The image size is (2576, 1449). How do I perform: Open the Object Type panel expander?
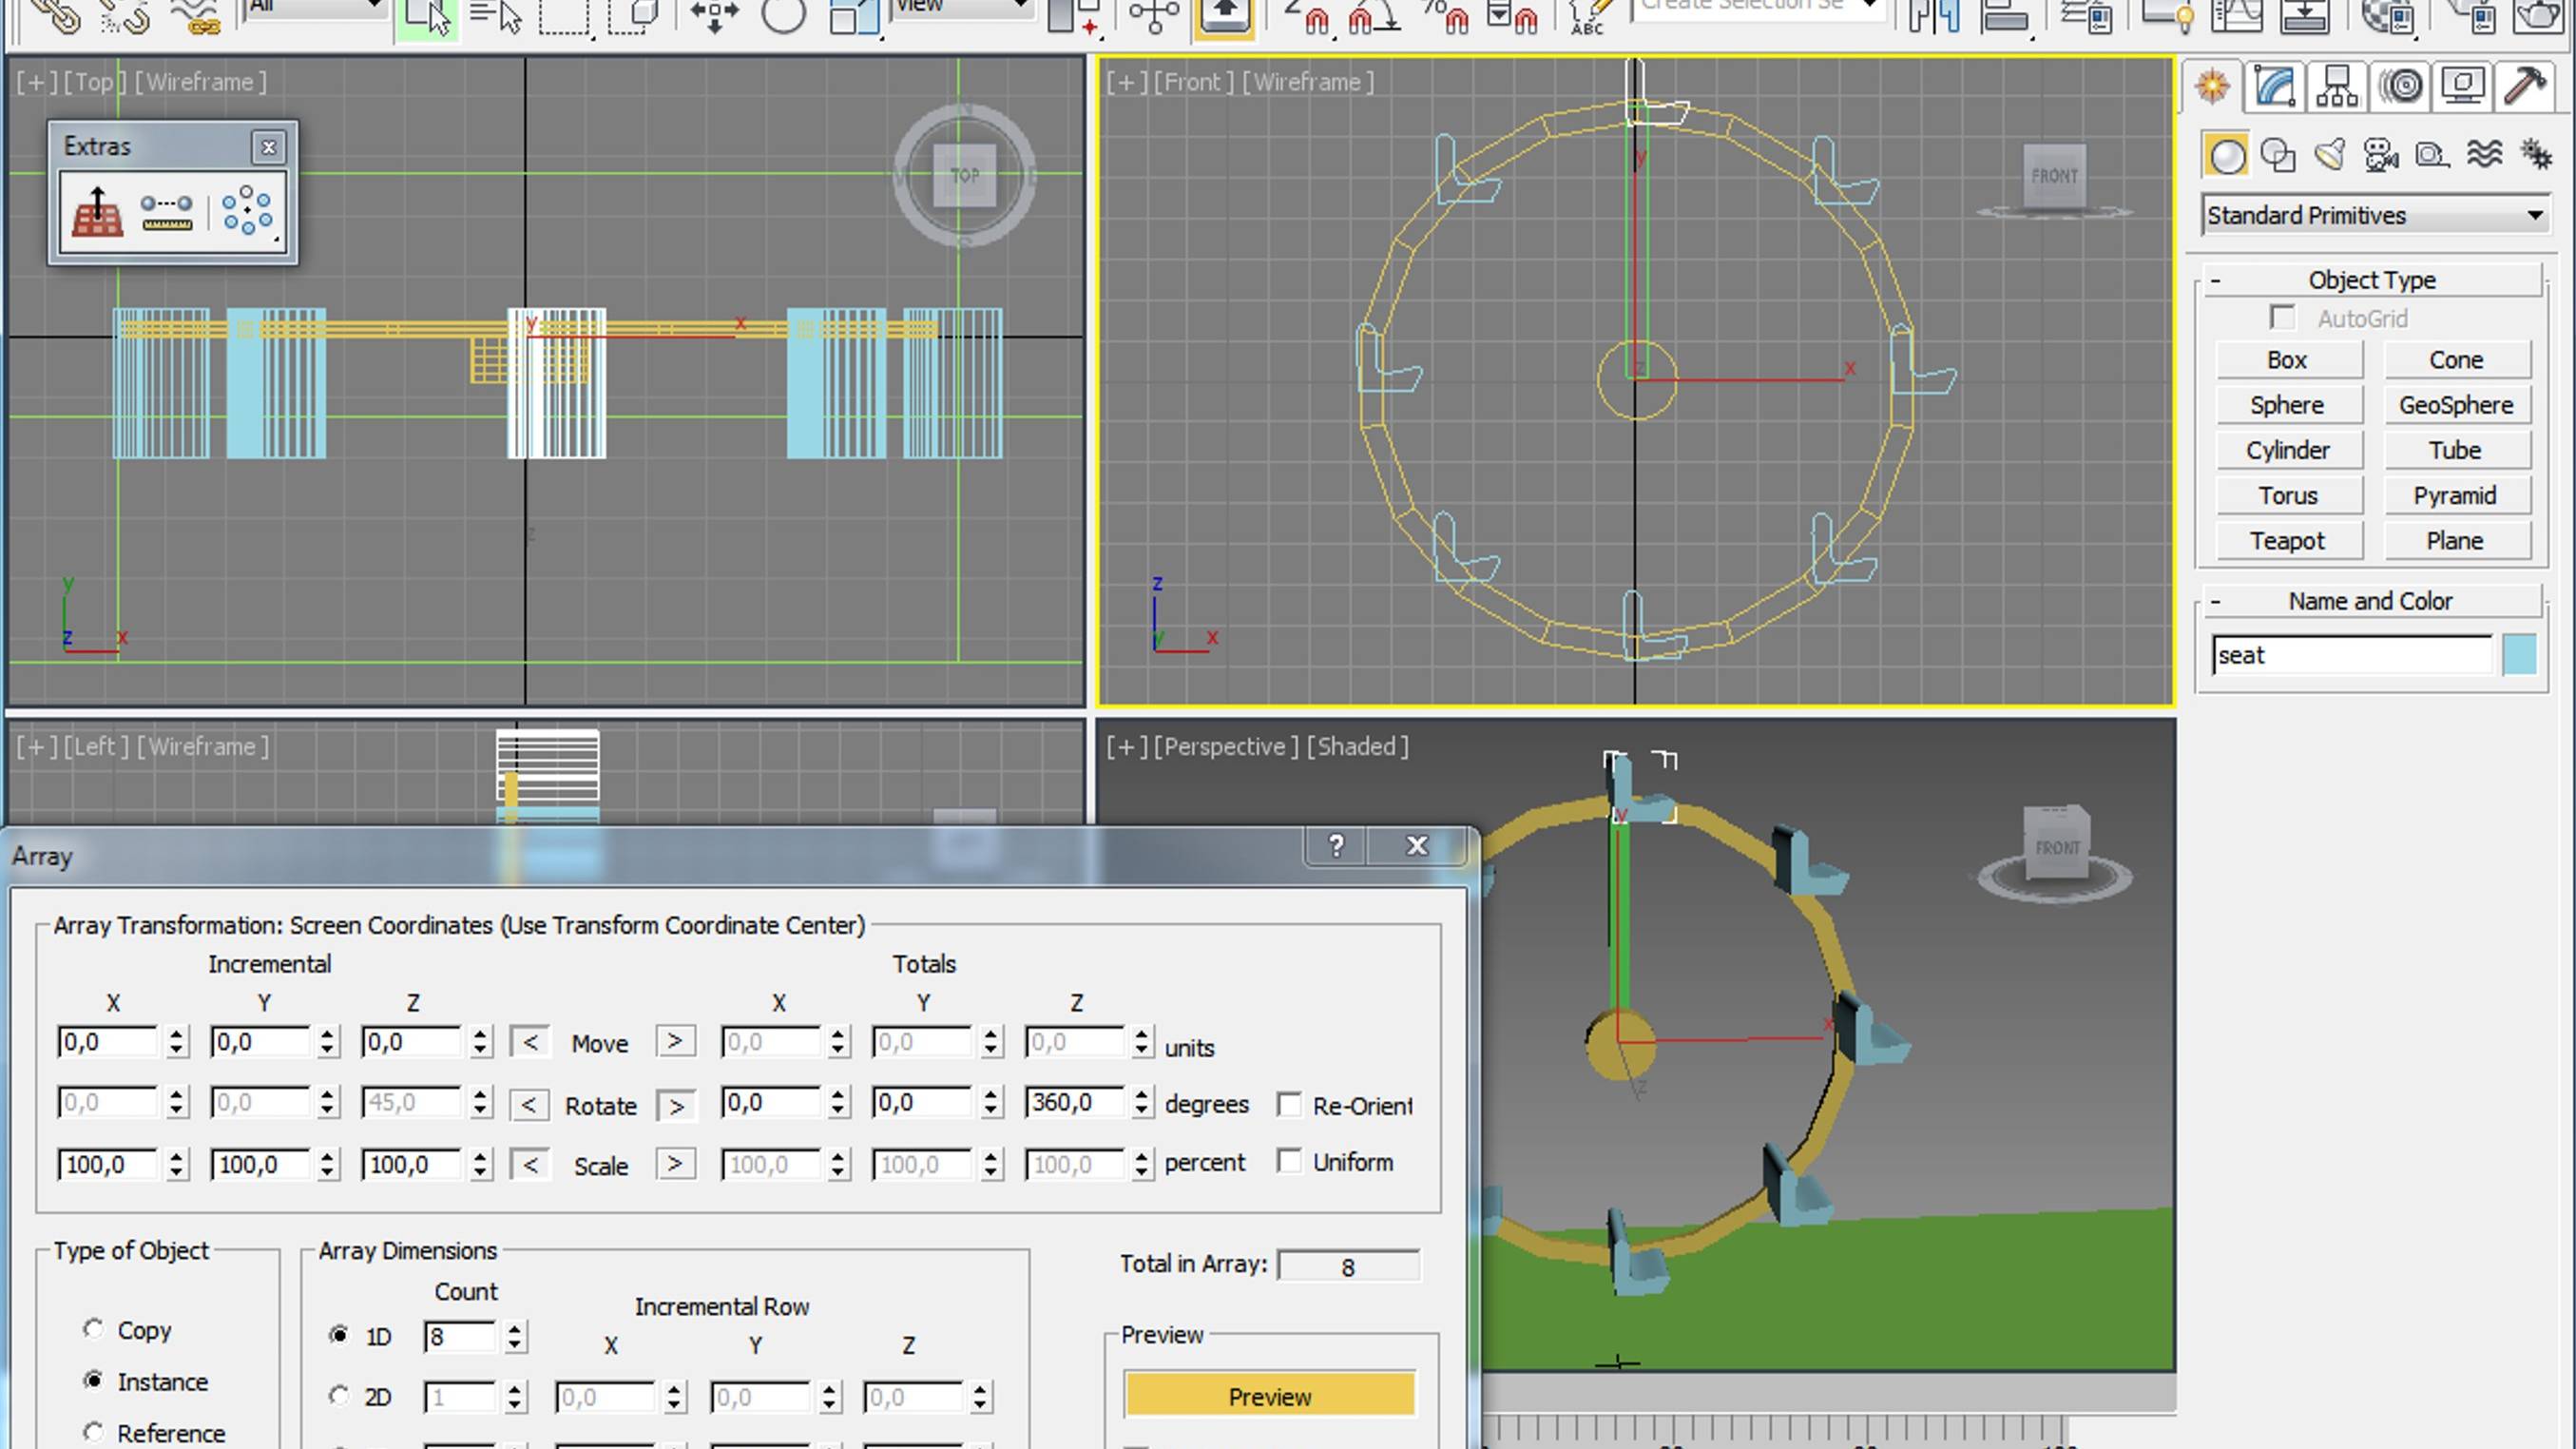pos(2217,280)
